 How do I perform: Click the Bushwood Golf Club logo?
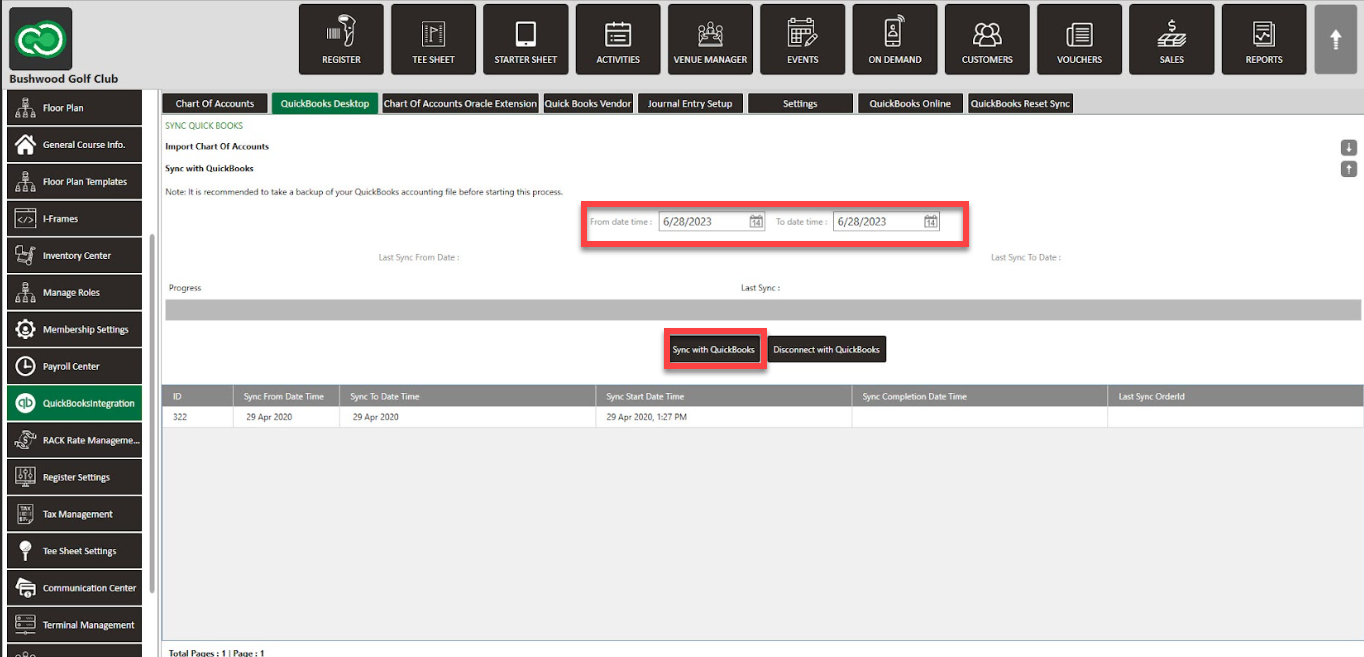(x=41, y=38)
